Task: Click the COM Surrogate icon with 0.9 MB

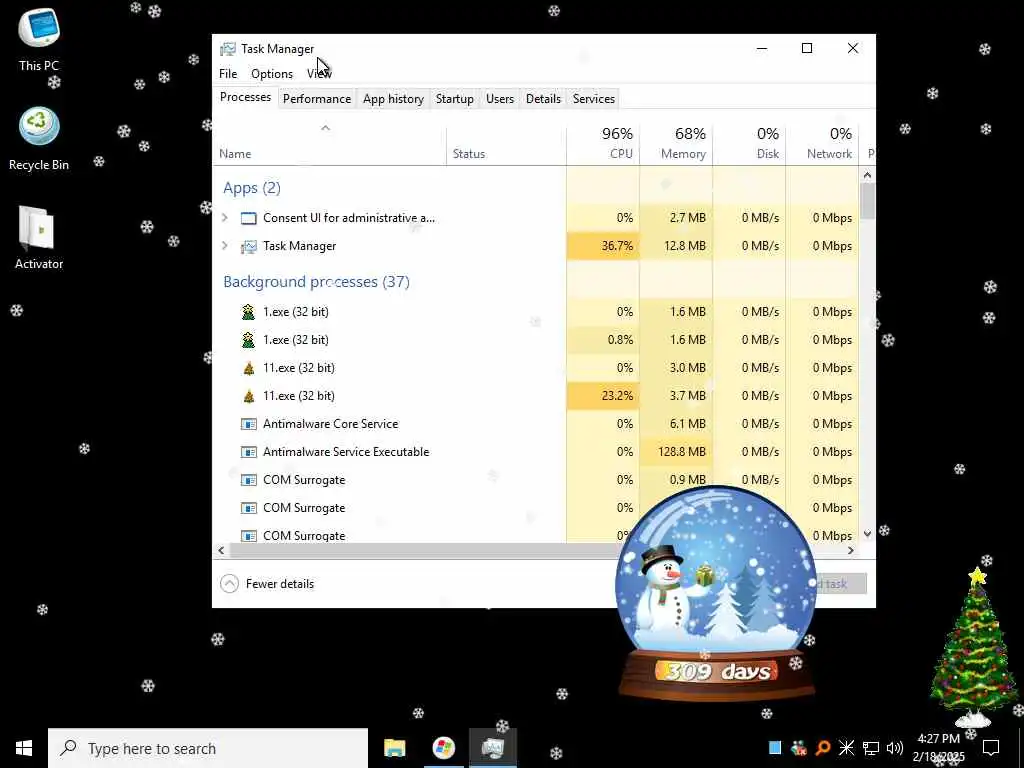Action: [x=248, y=480]
